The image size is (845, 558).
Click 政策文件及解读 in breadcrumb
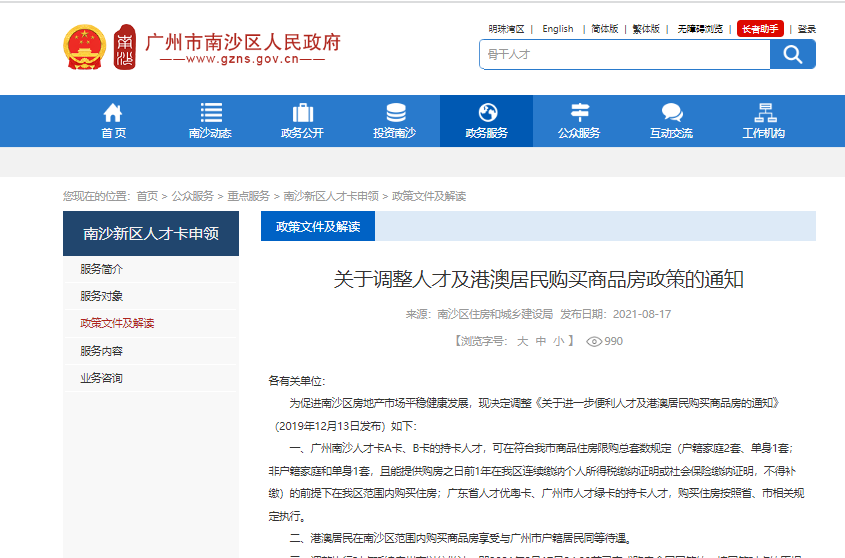click(429, 196)
